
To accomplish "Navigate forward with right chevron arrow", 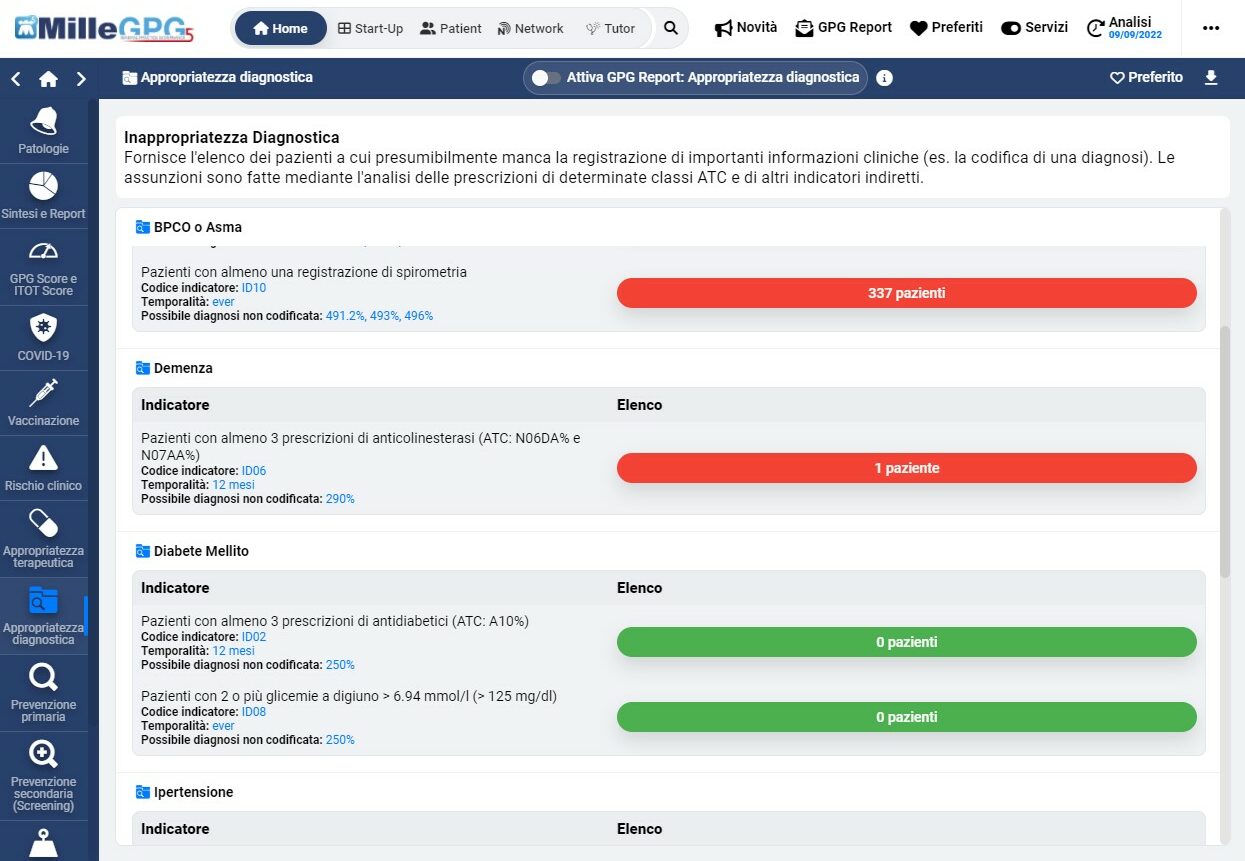I will coord(81,78).
